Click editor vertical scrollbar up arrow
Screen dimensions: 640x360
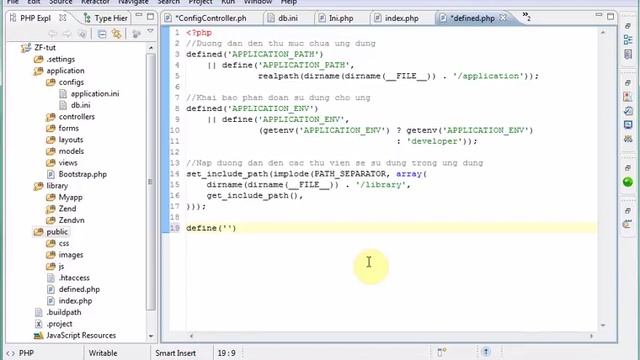point(603,32)
